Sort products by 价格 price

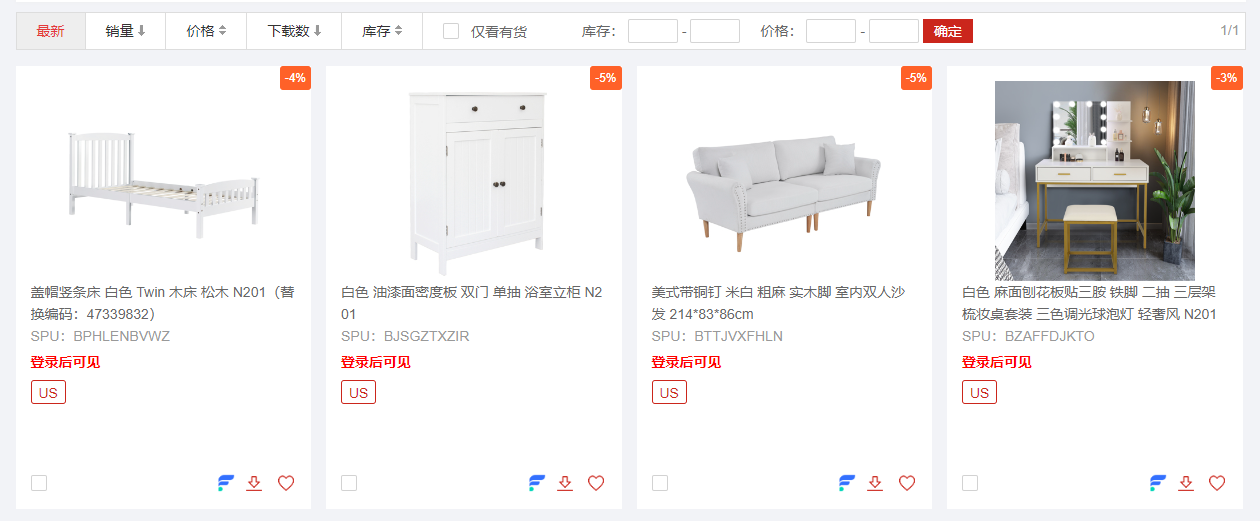(205, 31)
